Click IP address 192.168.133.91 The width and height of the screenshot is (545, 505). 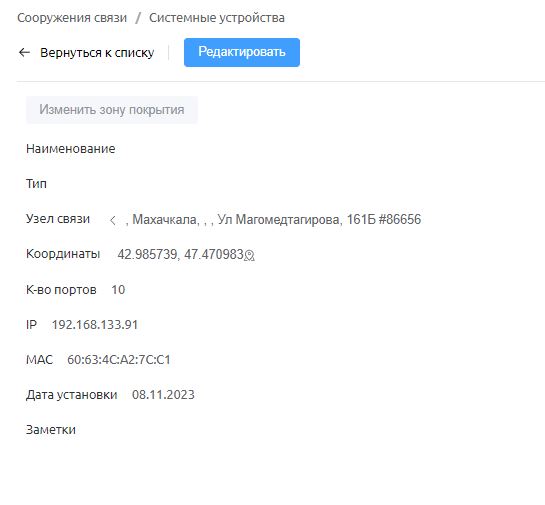95,325
